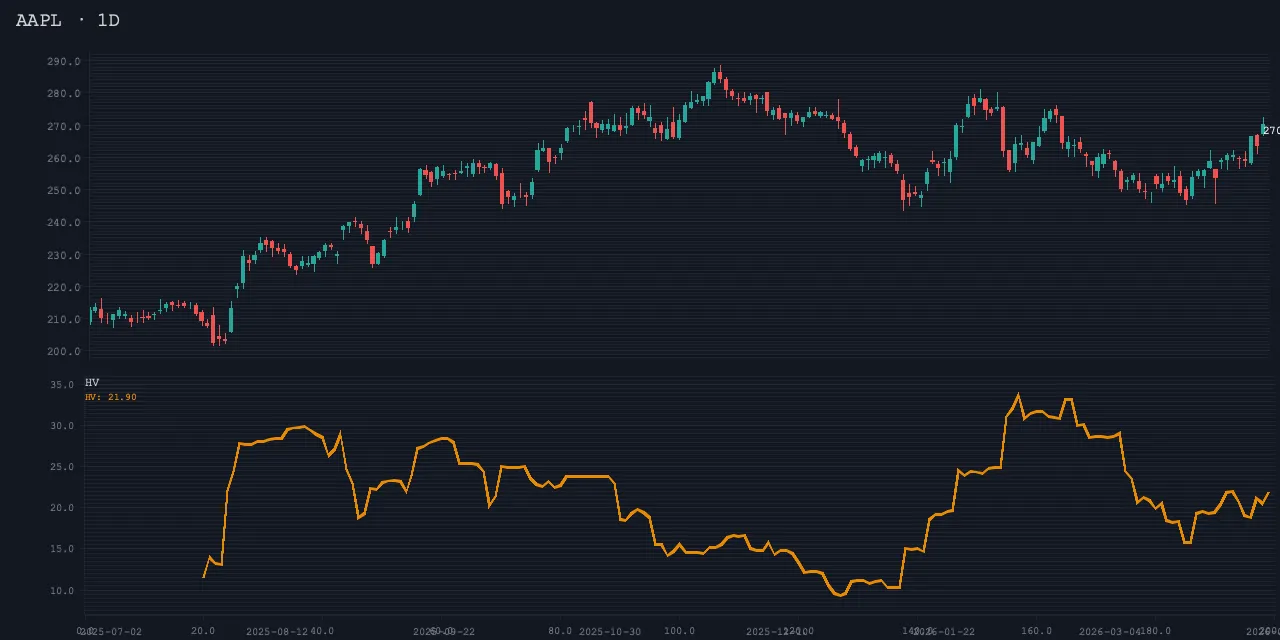The image size is (1280, 640).
Task: Click the 2026-03-04 date axis label
Action: (1110, 632)
